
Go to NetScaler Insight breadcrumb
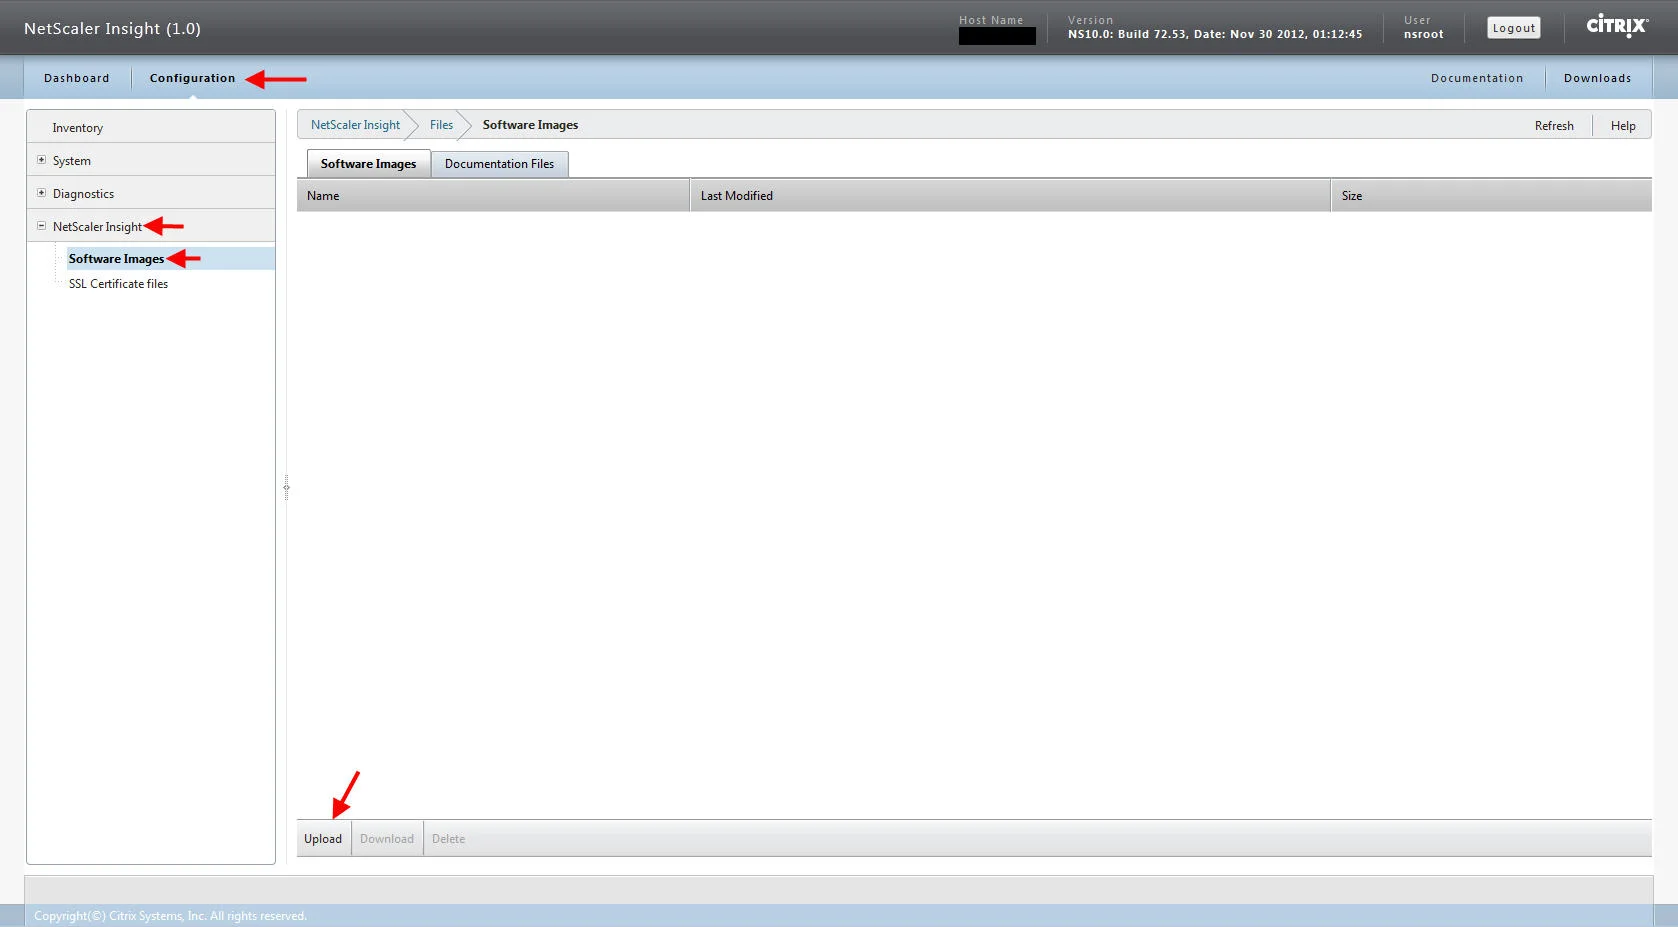click(355, 125)
